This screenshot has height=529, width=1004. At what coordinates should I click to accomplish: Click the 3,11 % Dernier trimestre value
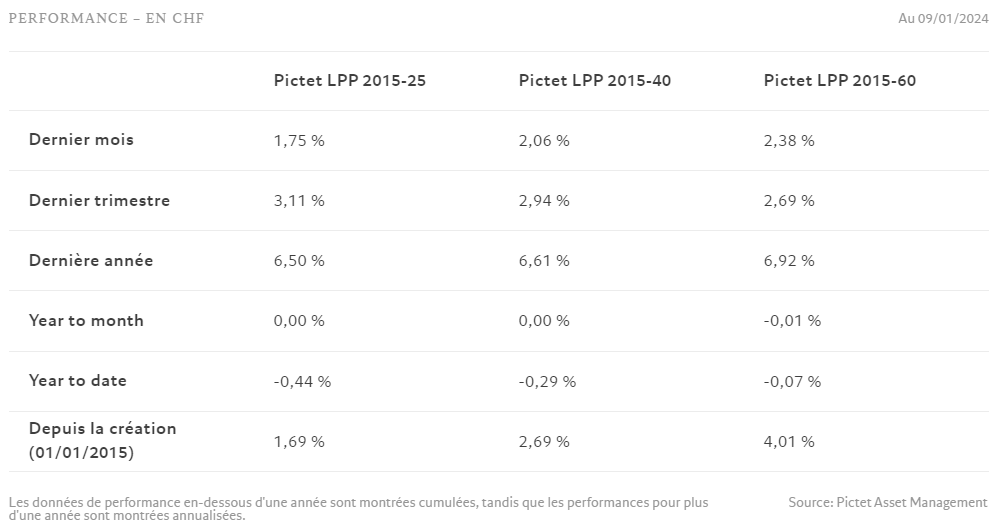(299, 201)
